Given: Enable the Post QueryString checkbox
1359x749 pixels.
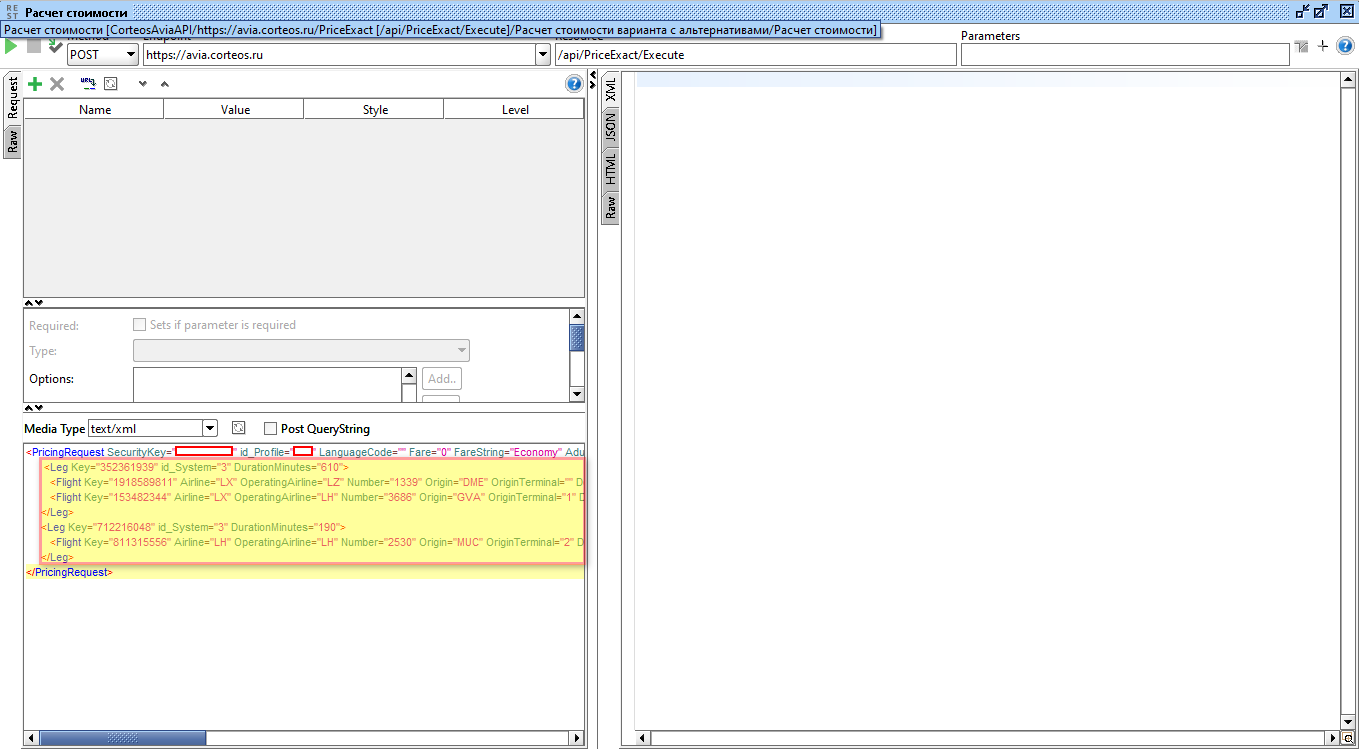Looking at the screenshot, I should point(270,429).
